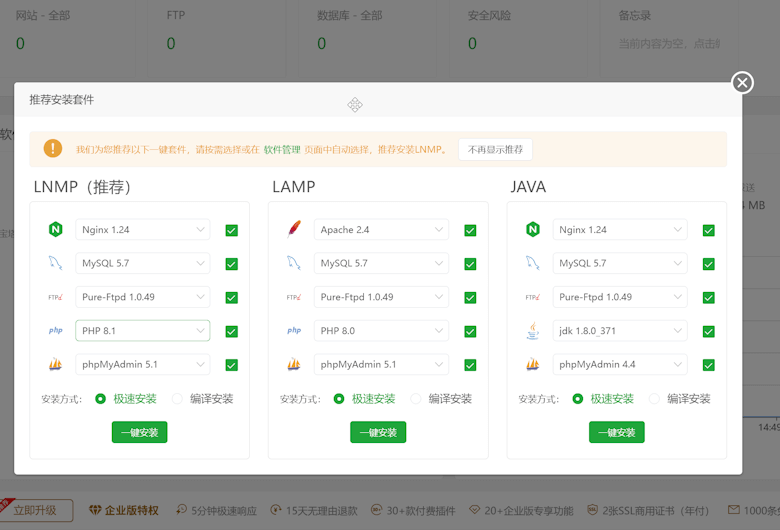Click the 30+款付费插件 icon
Image resolution: width=780 pixels, height=530 pixels.
point(377,510)
